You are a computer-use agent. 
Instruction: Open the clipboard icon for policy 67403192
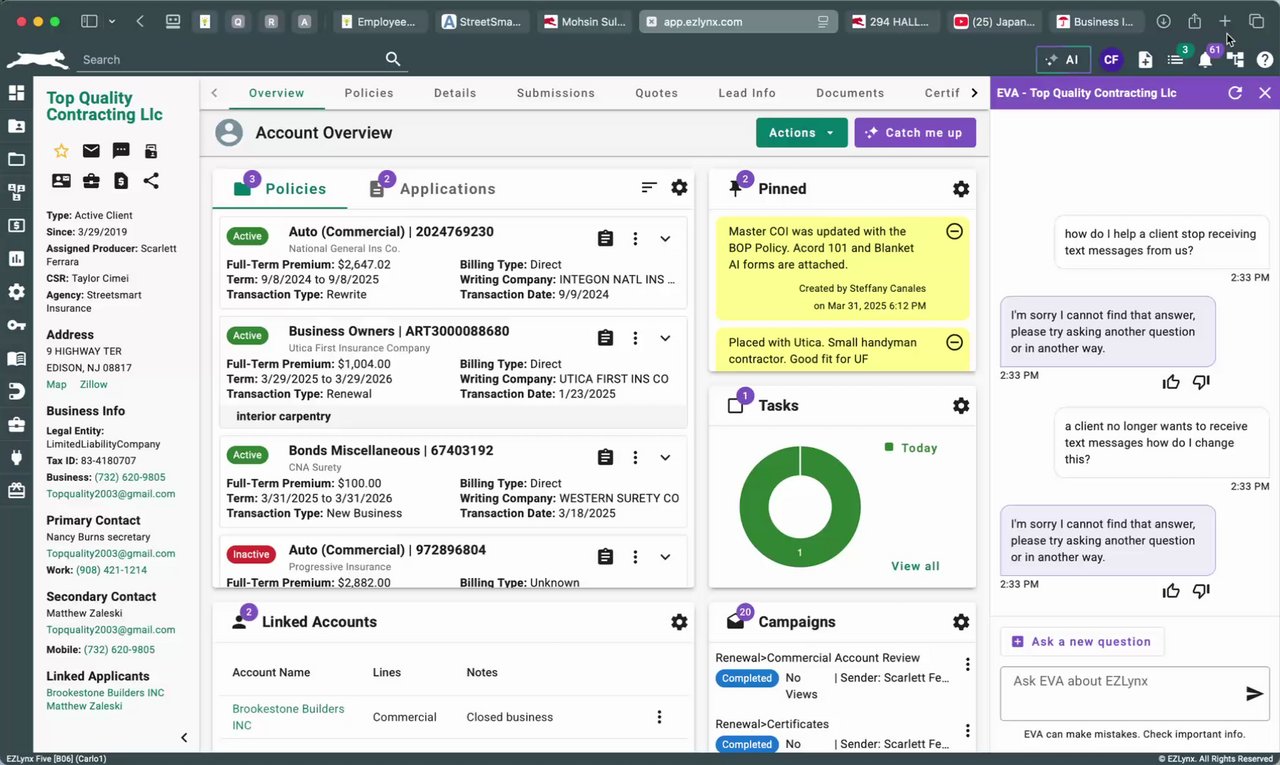pos(605,457)
